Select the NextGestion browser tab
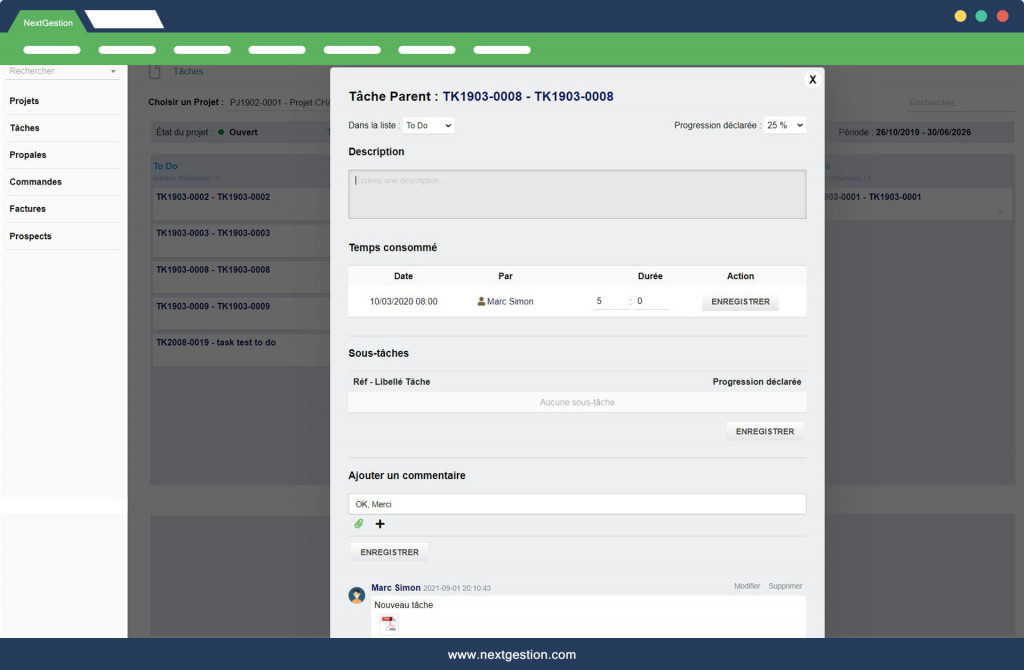Image resolution: width=1024 pixels, height=670 pixels. tap(48, 22)
